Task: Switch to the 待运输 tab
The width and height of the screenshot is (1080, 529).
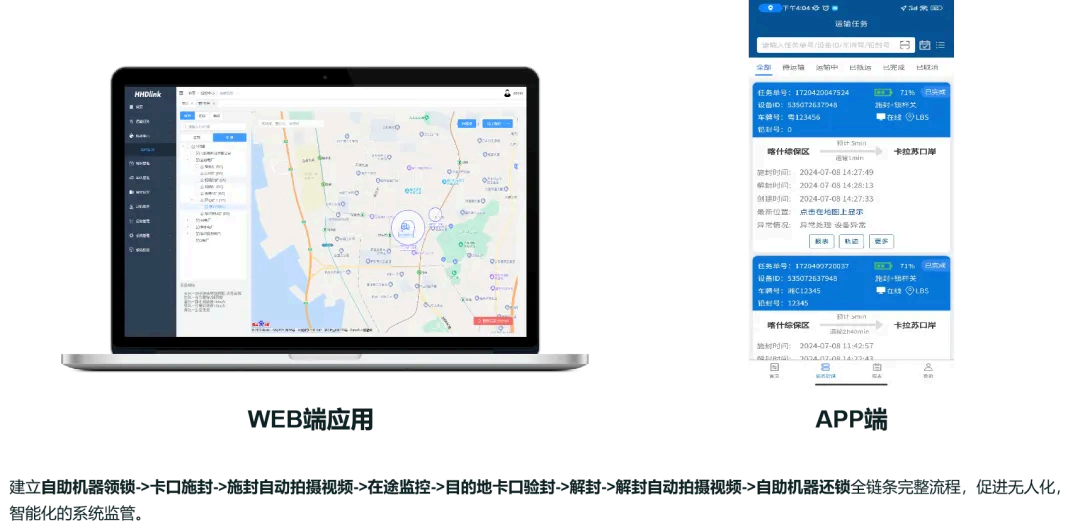Action: click(793, 68)
